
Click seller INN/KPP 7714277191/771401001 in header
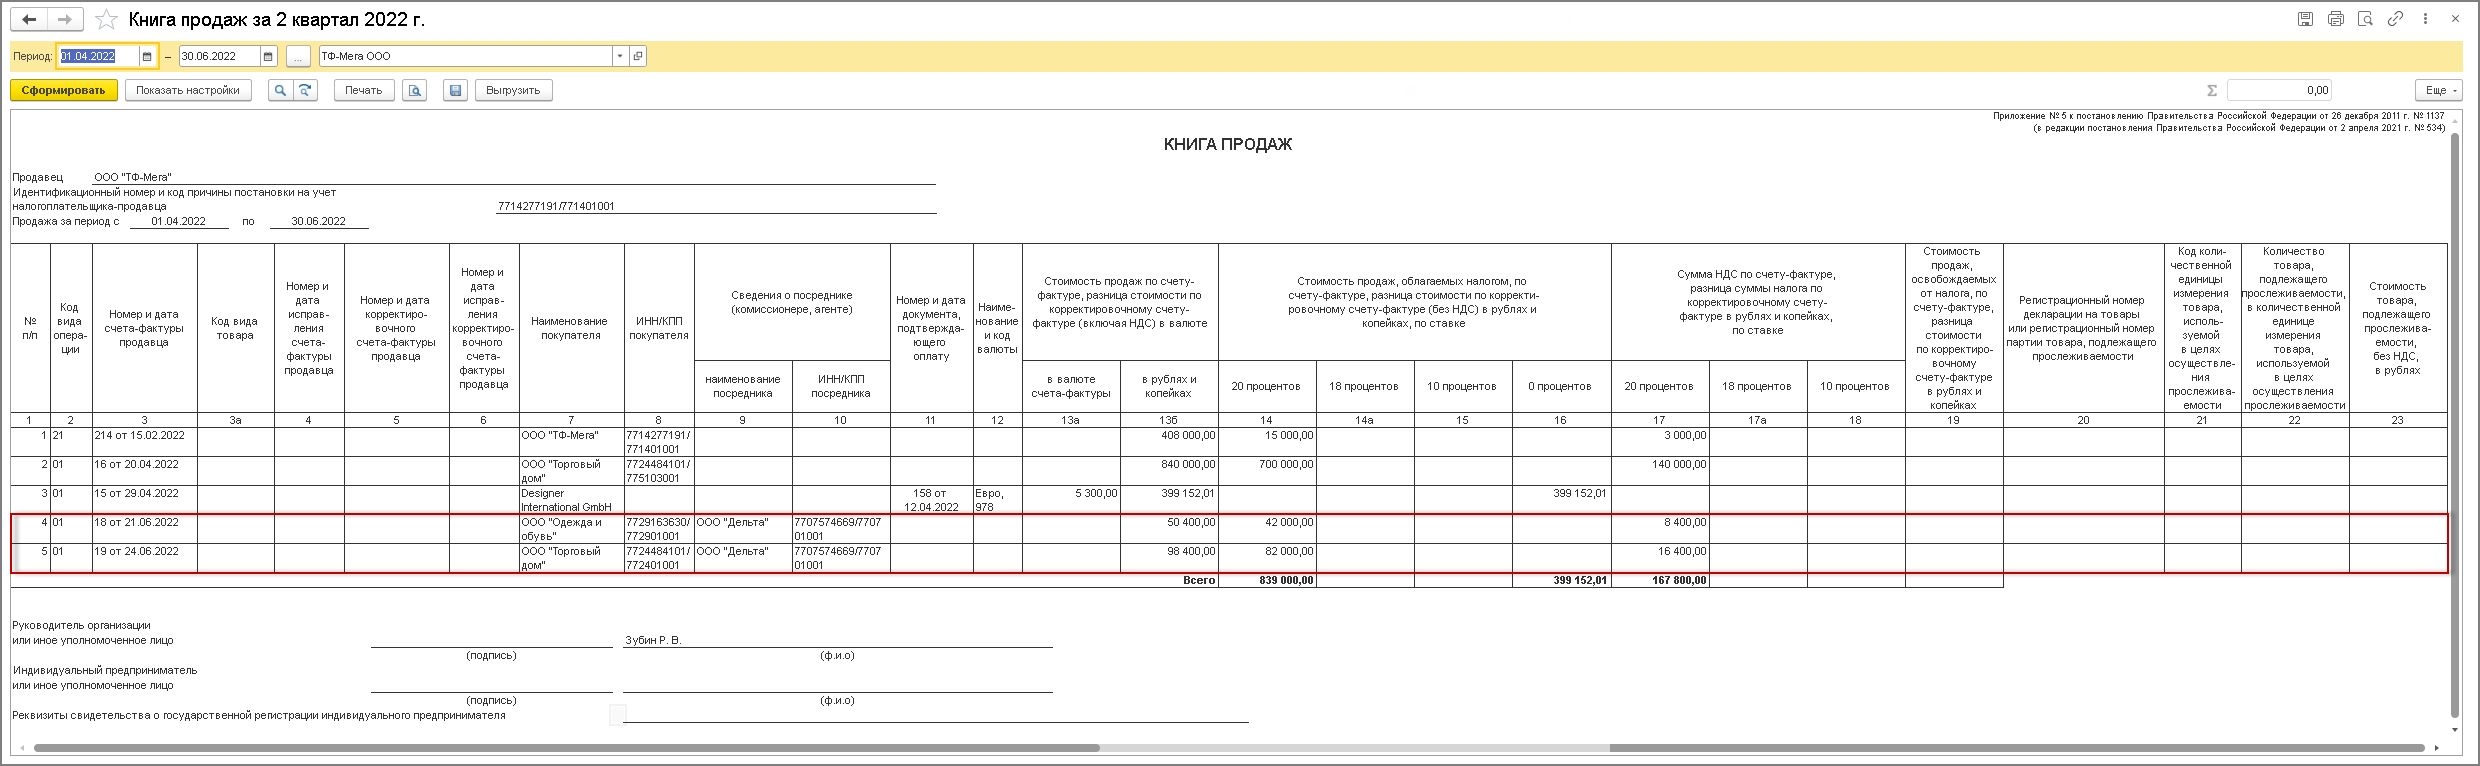[x=556, y=207]
